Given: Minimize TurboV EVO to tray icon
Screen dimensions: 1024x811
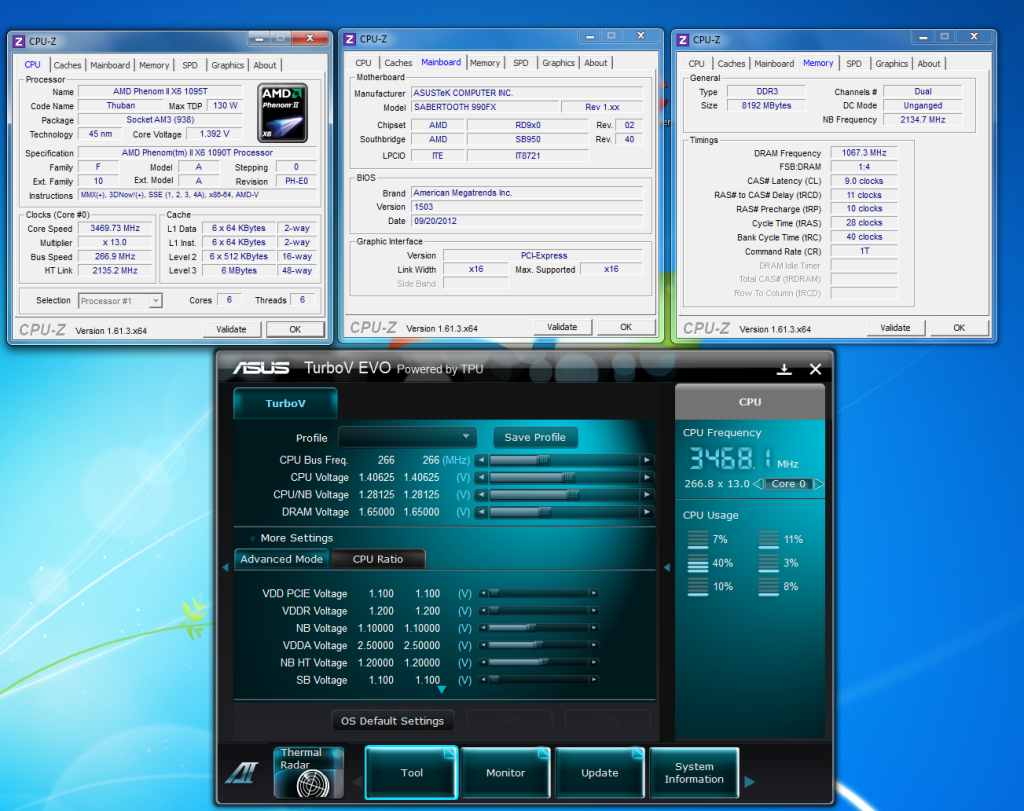Looking at the screenshot, I should (x=784, y=369).
